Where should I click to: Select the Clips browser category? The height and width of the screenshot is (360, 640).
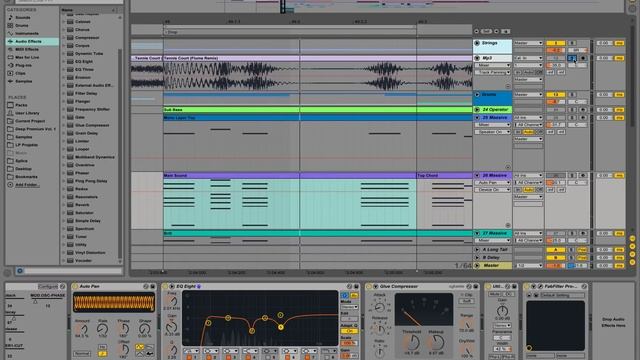click(x=20, y=73)
